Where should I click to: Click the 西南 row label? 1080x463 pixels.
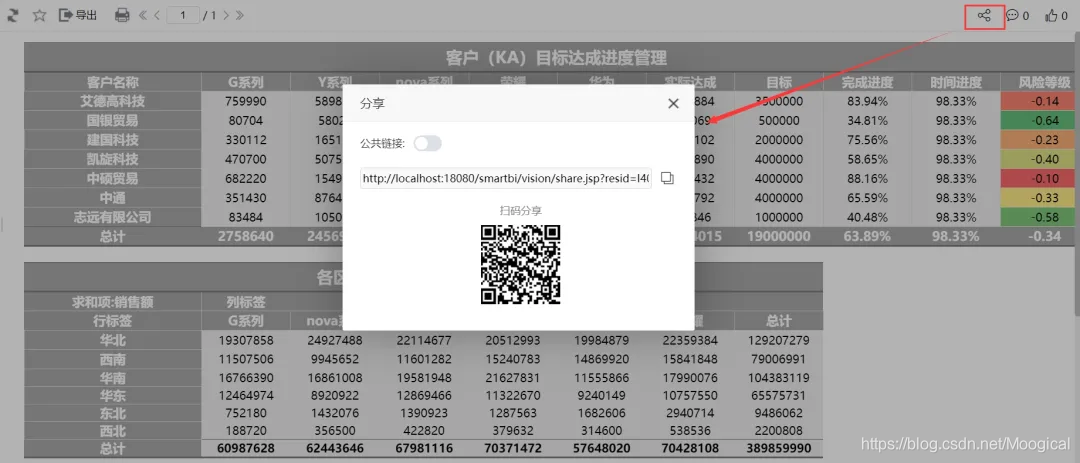113,359
